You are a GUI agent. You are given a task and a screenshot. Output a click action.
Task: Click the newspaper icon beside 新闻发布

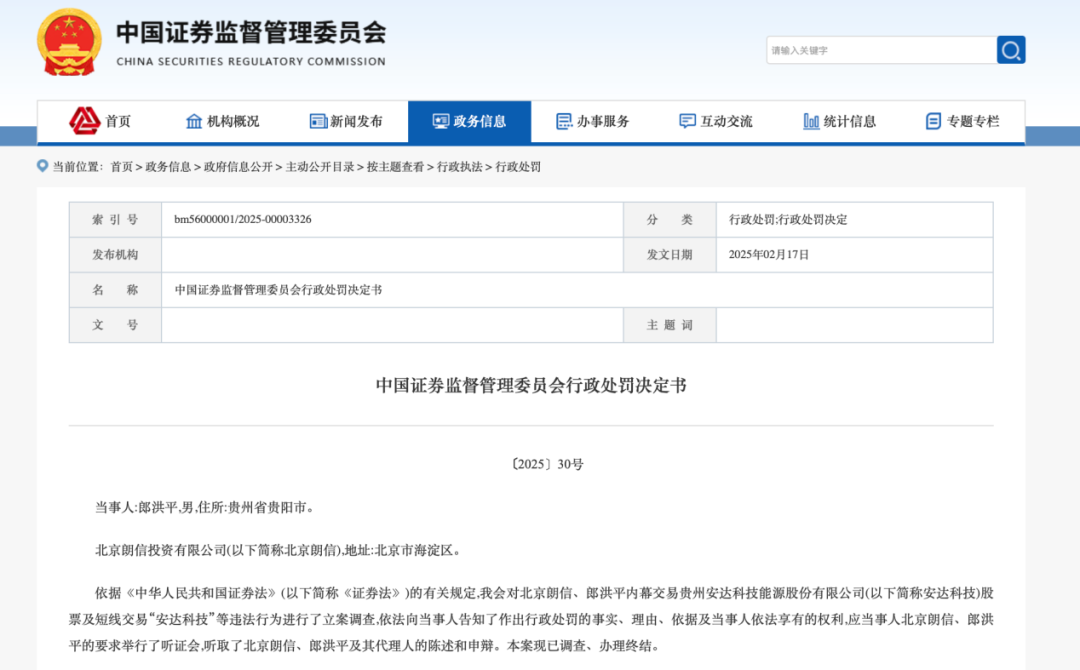coord(319,121)
